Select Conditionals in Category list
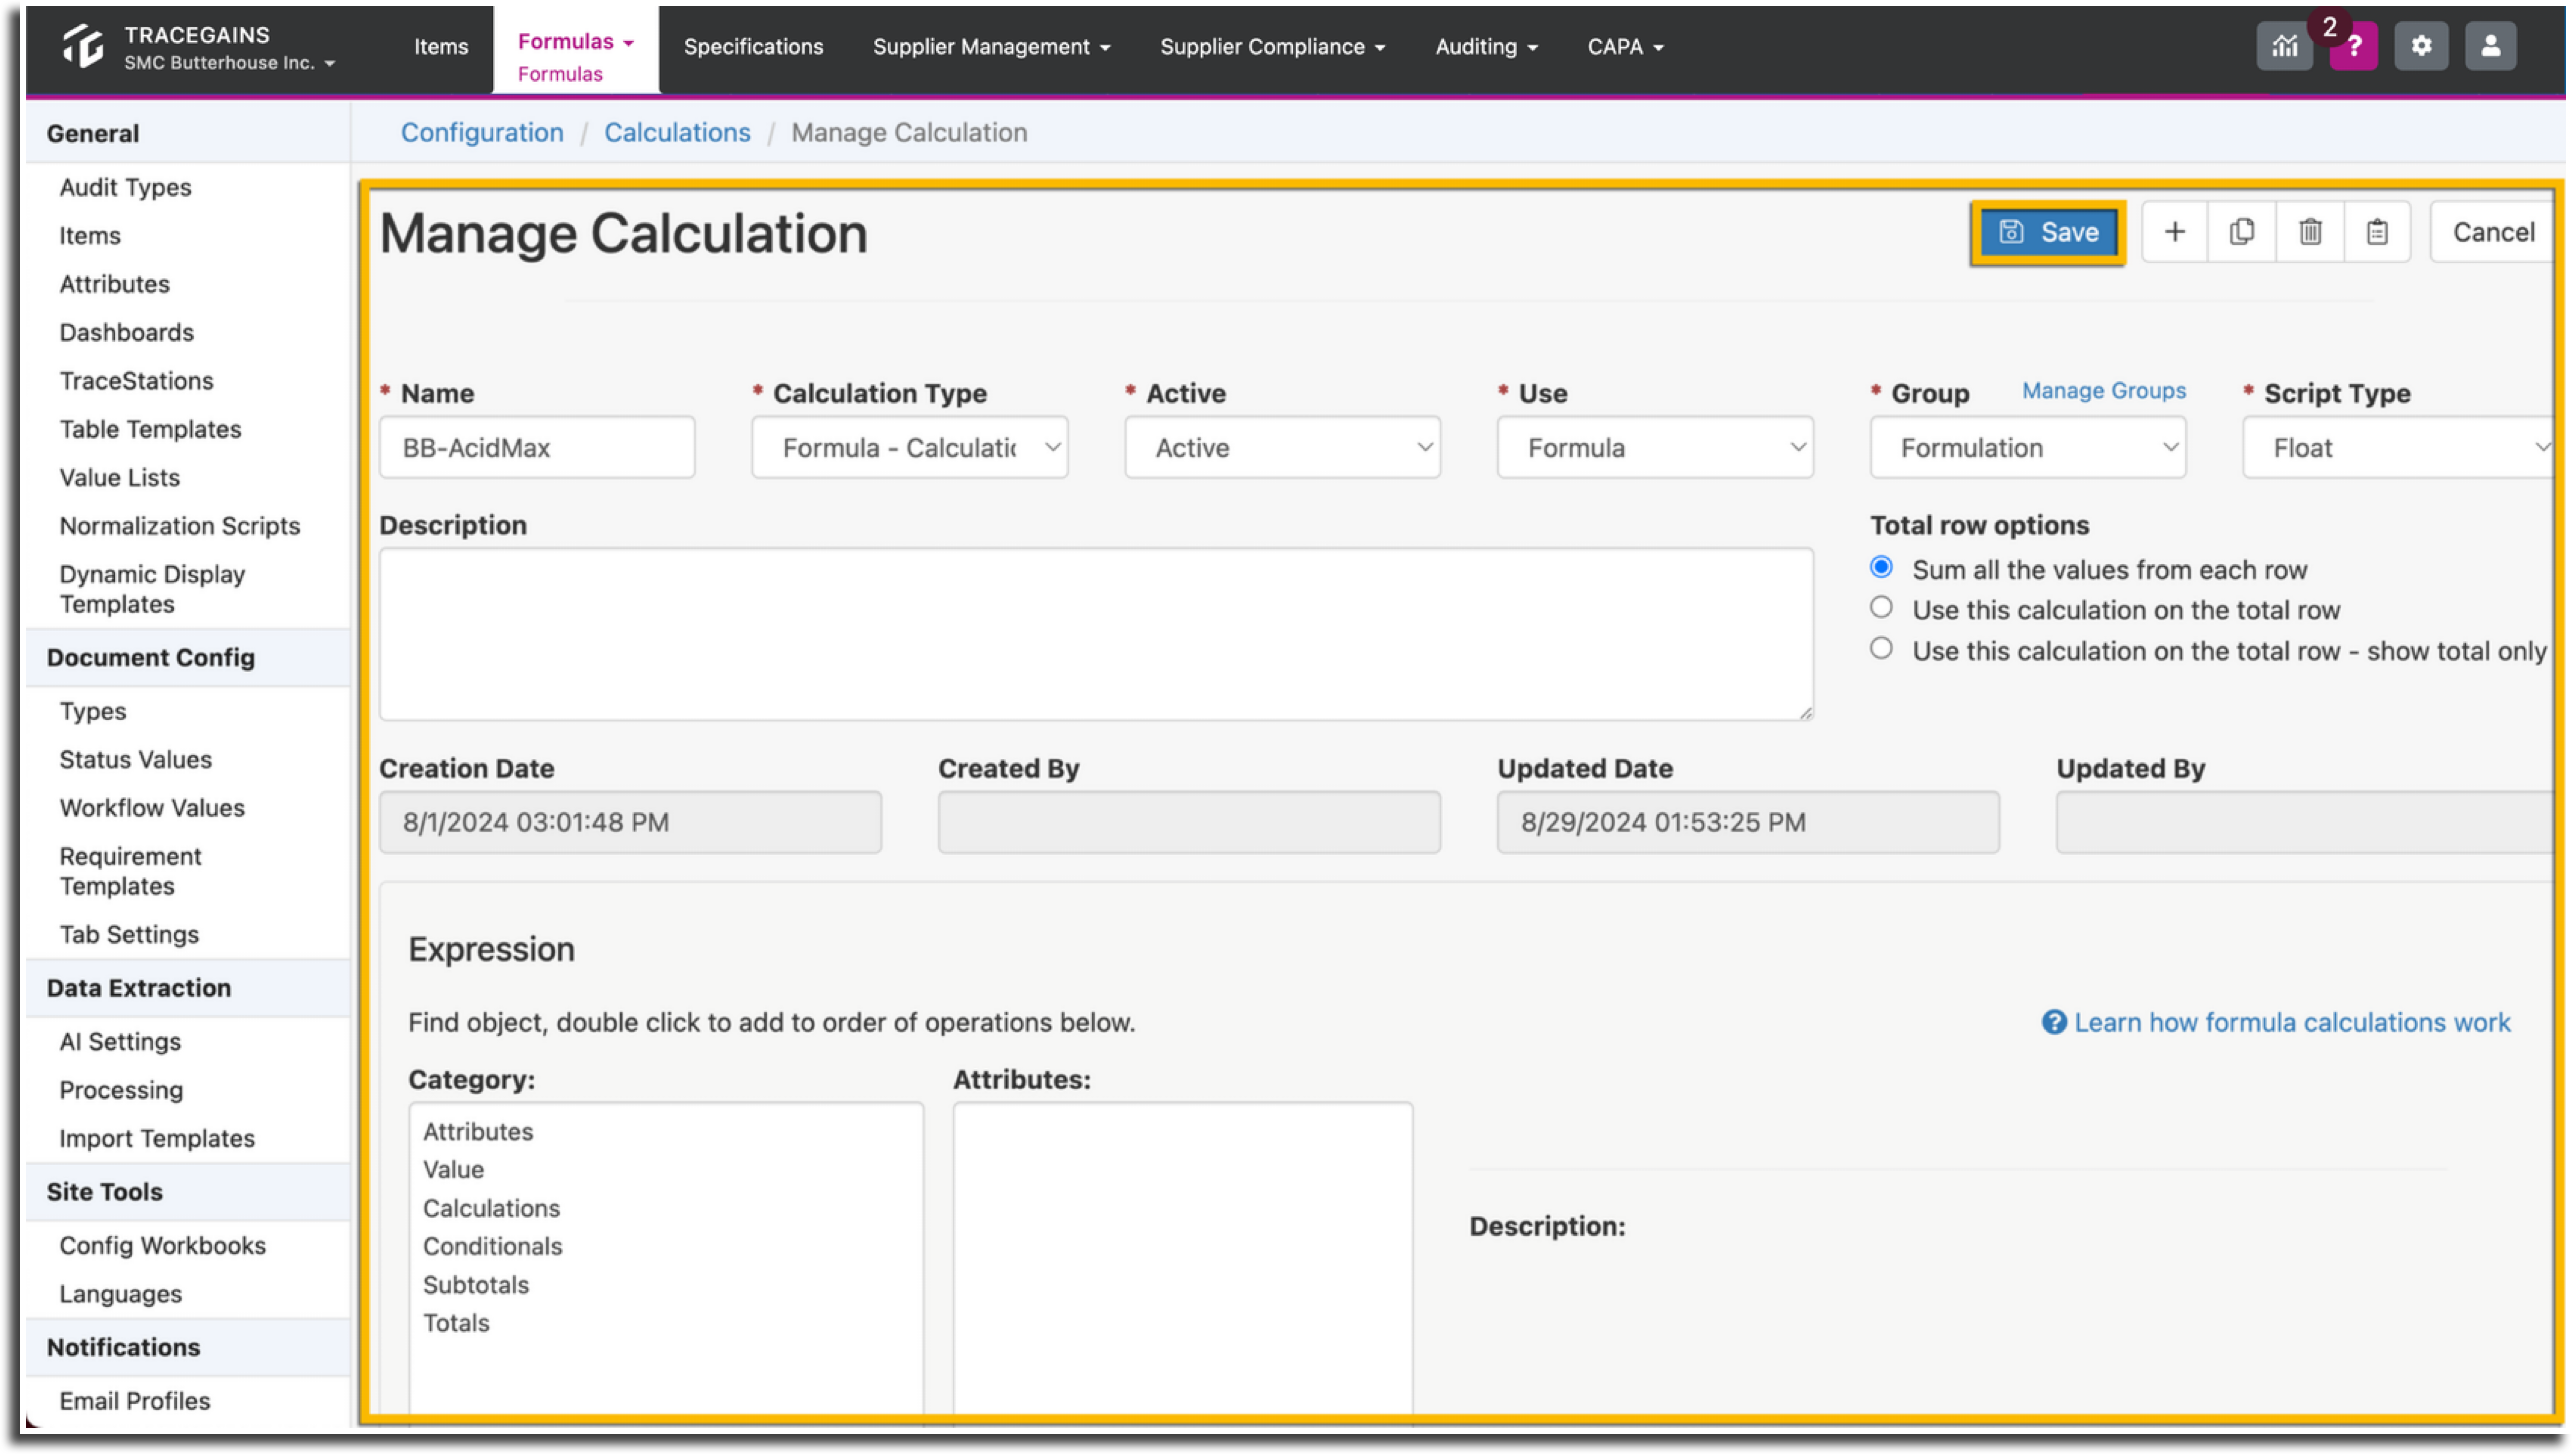Image resolution: width=2572 pixels, height=1454 pixels. (x=492, y=1246)
